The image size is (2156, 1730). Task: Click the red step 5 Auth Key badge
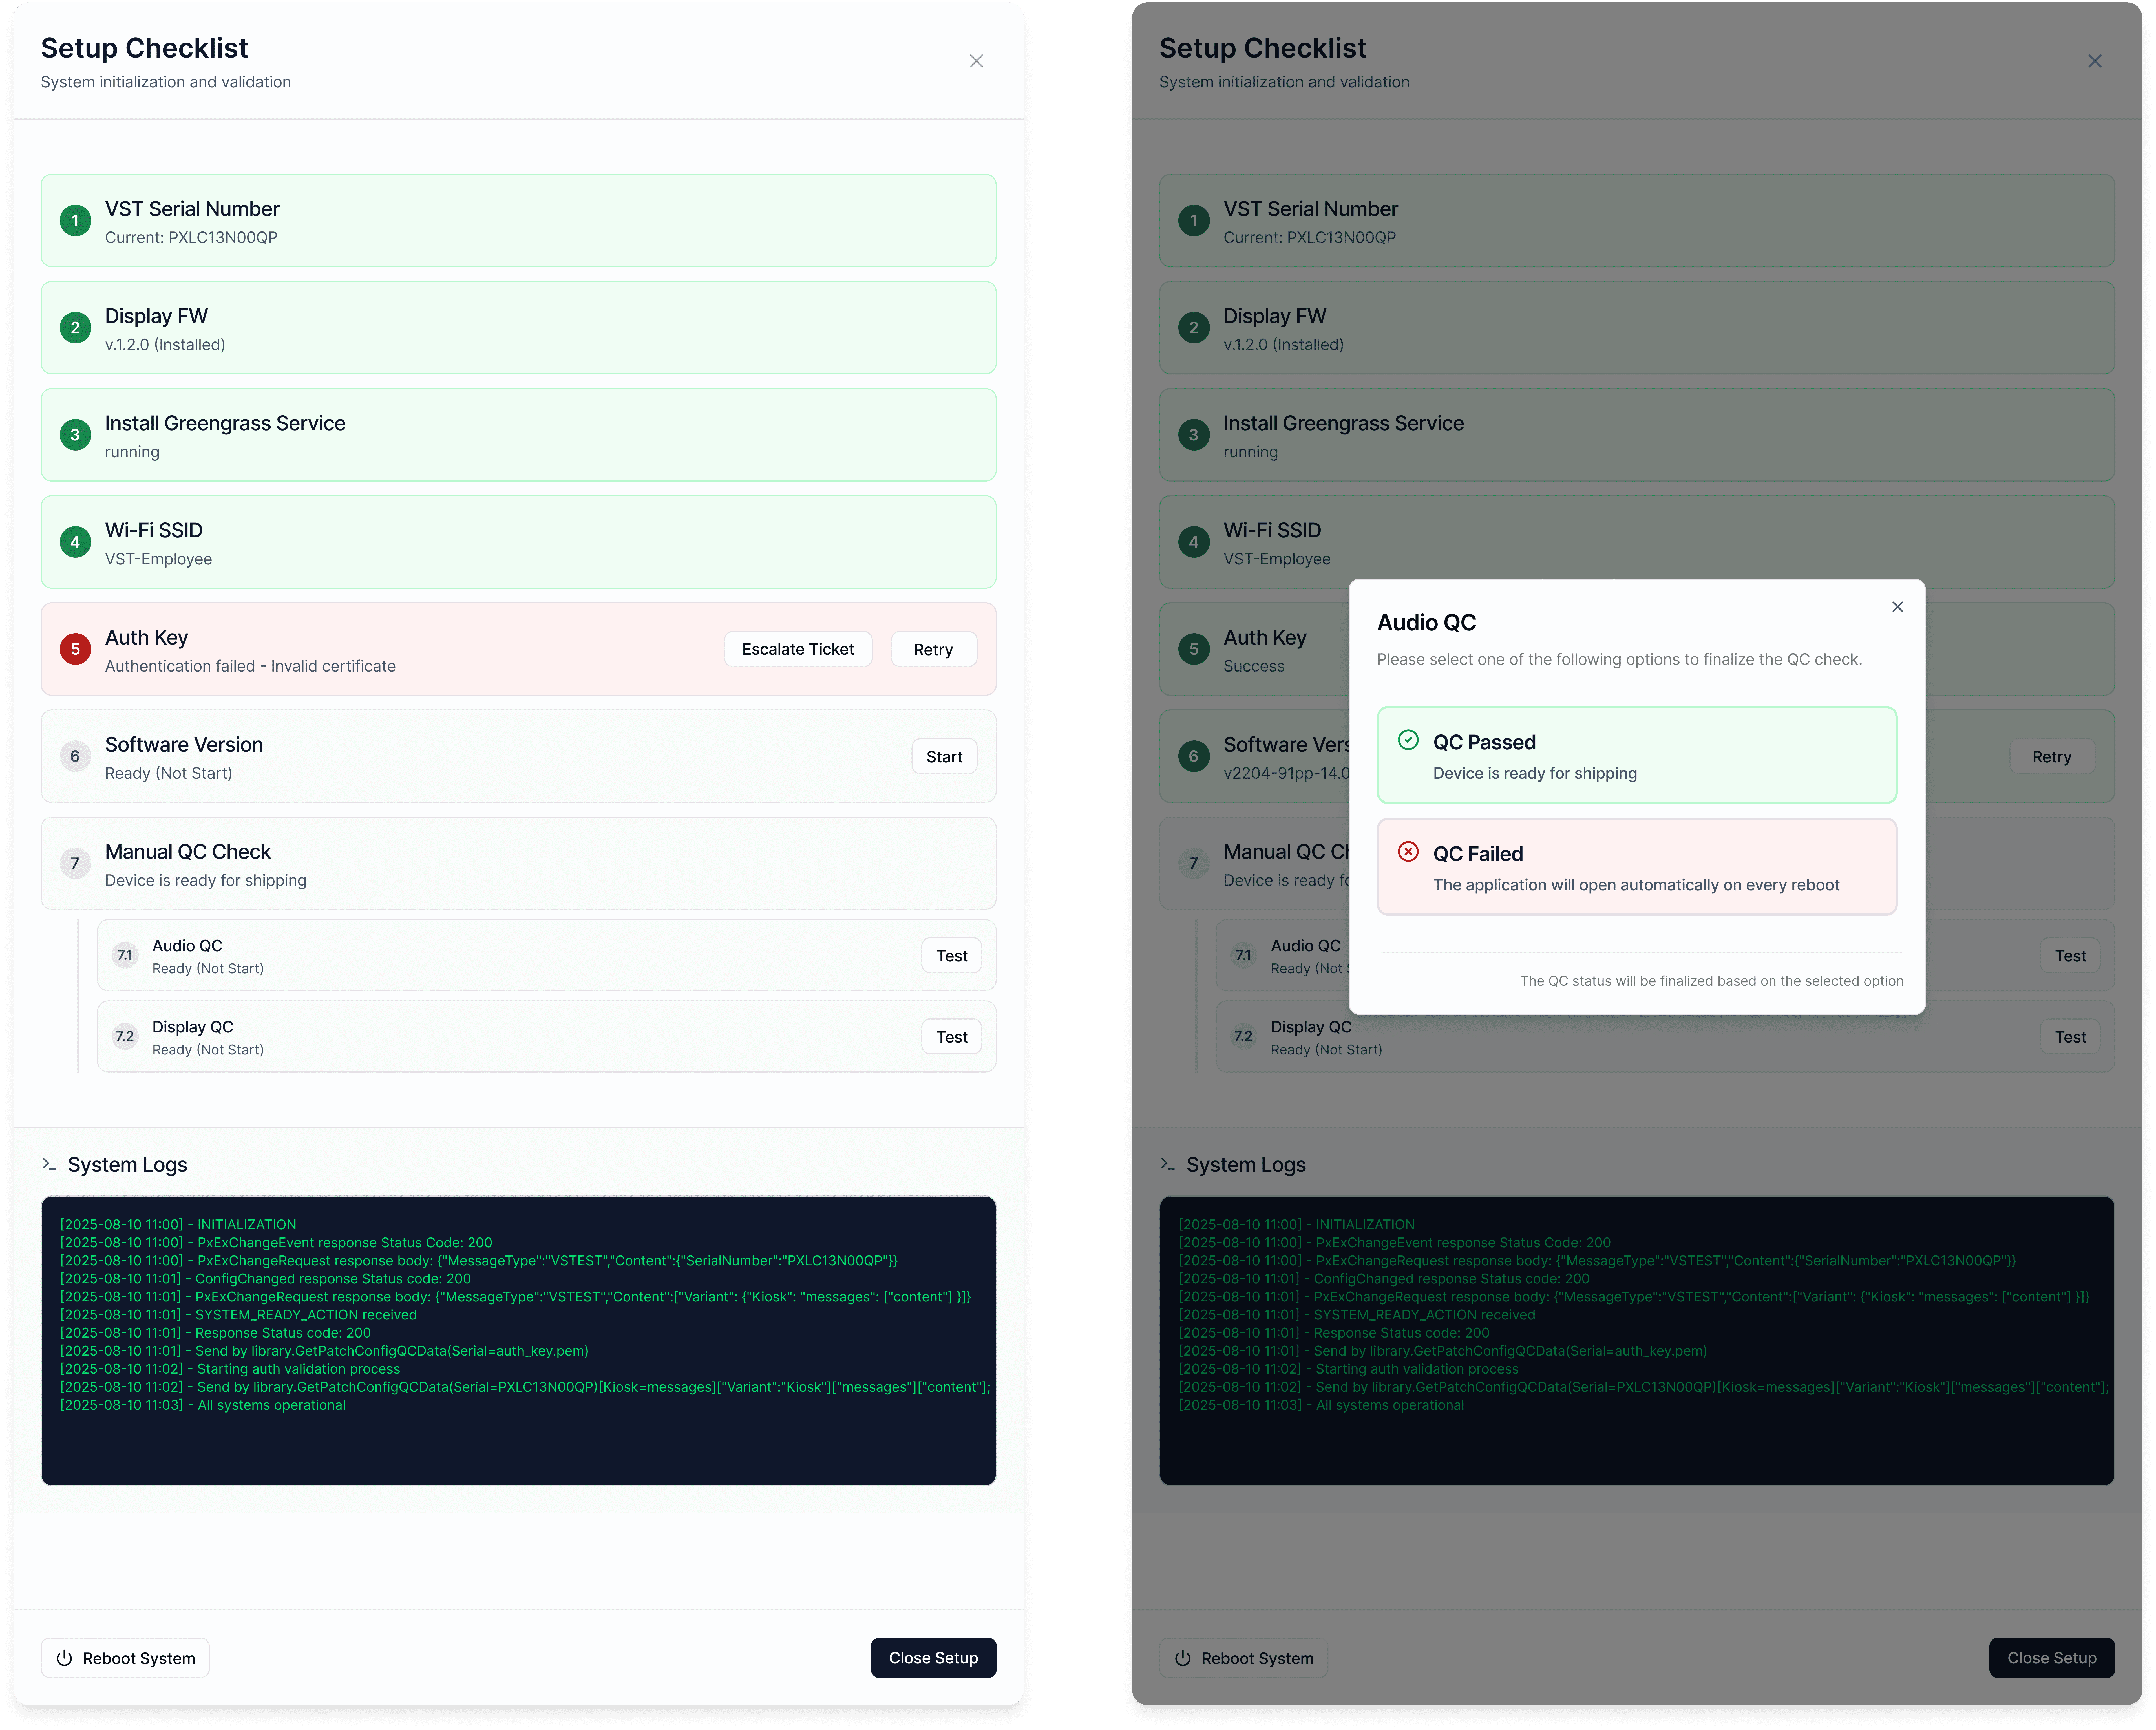click(75, 649)
